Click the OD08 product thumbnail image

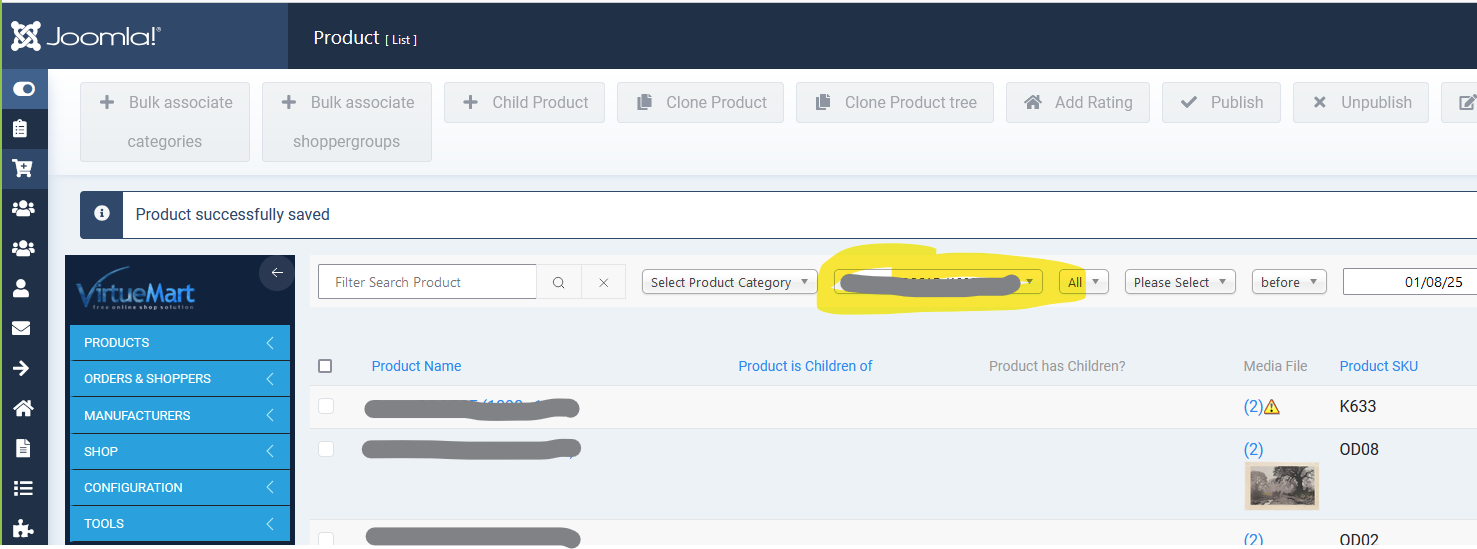(x=1281, y=485)
